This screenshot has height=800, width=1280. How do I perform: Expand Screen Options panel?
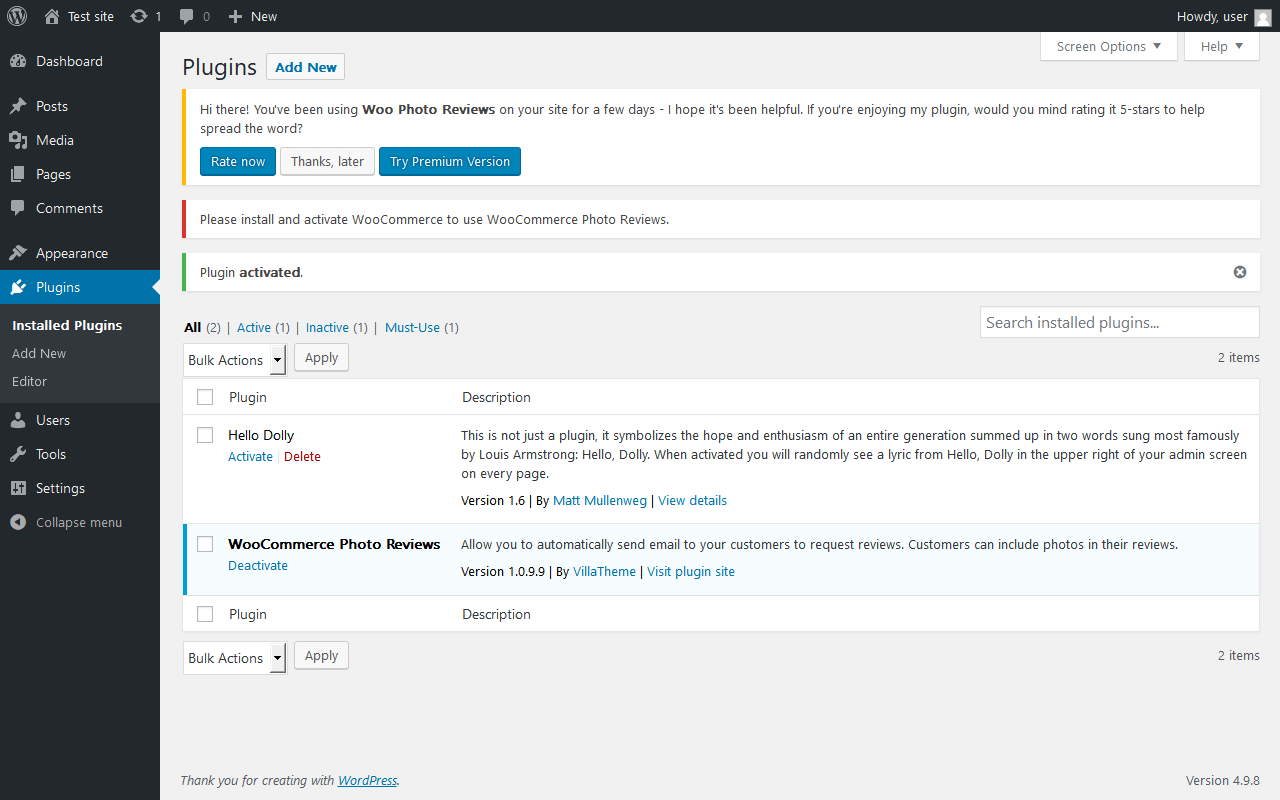(x=1109, y=46)
